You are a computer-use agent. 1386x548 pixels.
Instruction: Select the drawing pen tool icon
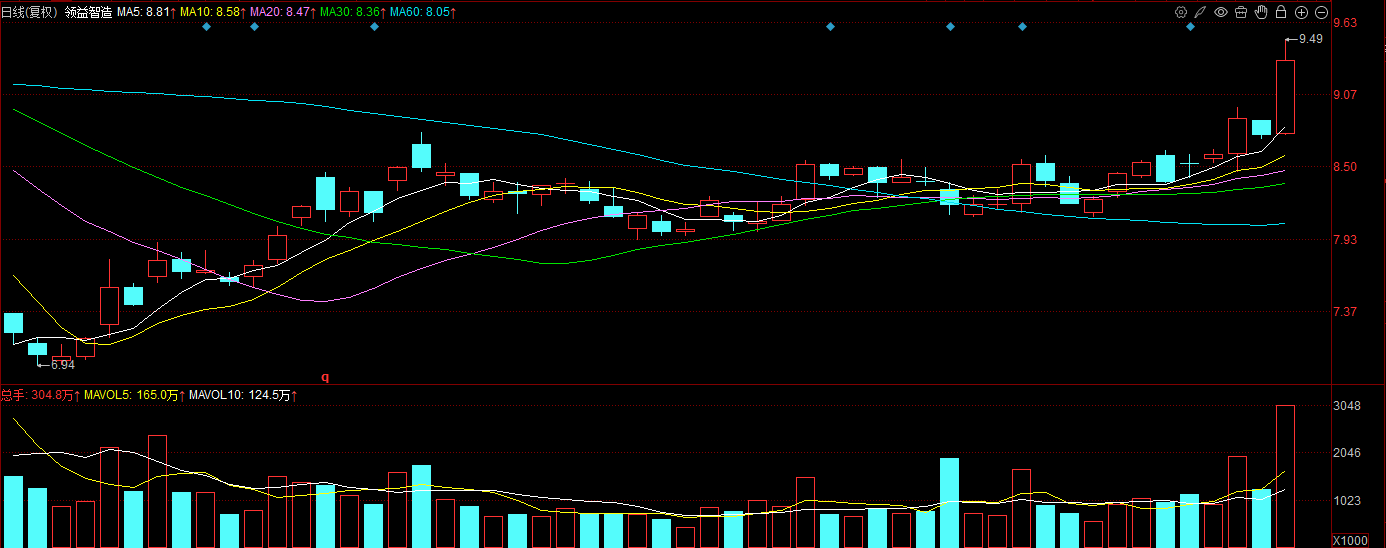pyautogui.click(x=1201, y=12)
